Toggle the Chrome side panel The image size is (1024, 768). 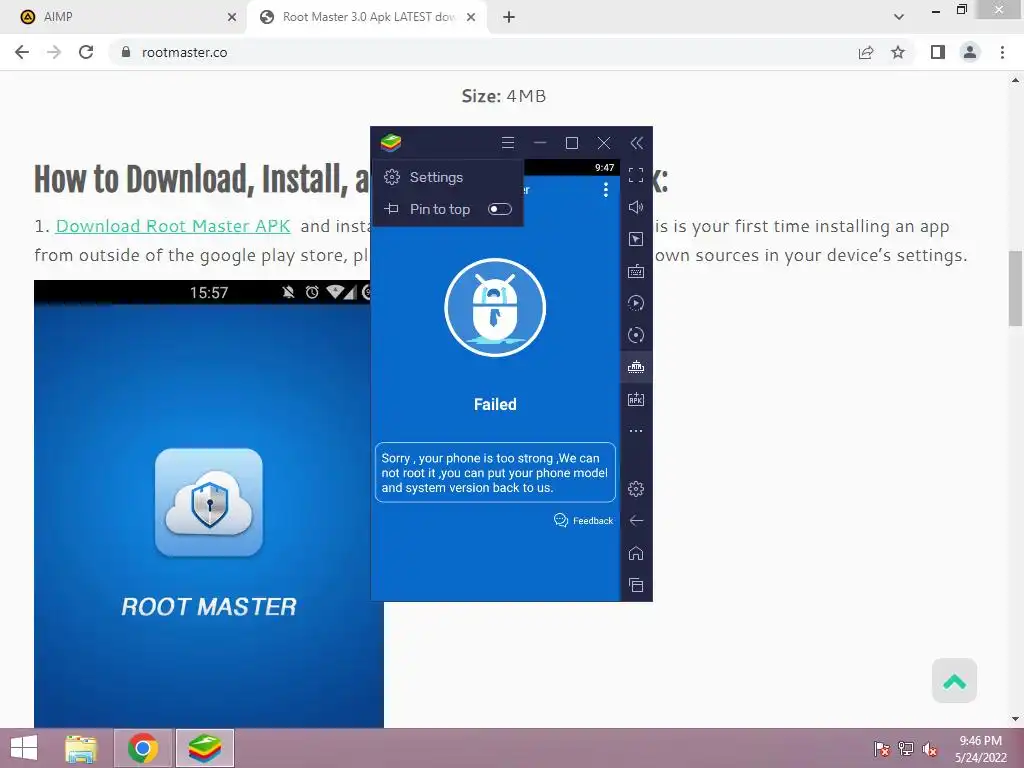tap(938, 52)
